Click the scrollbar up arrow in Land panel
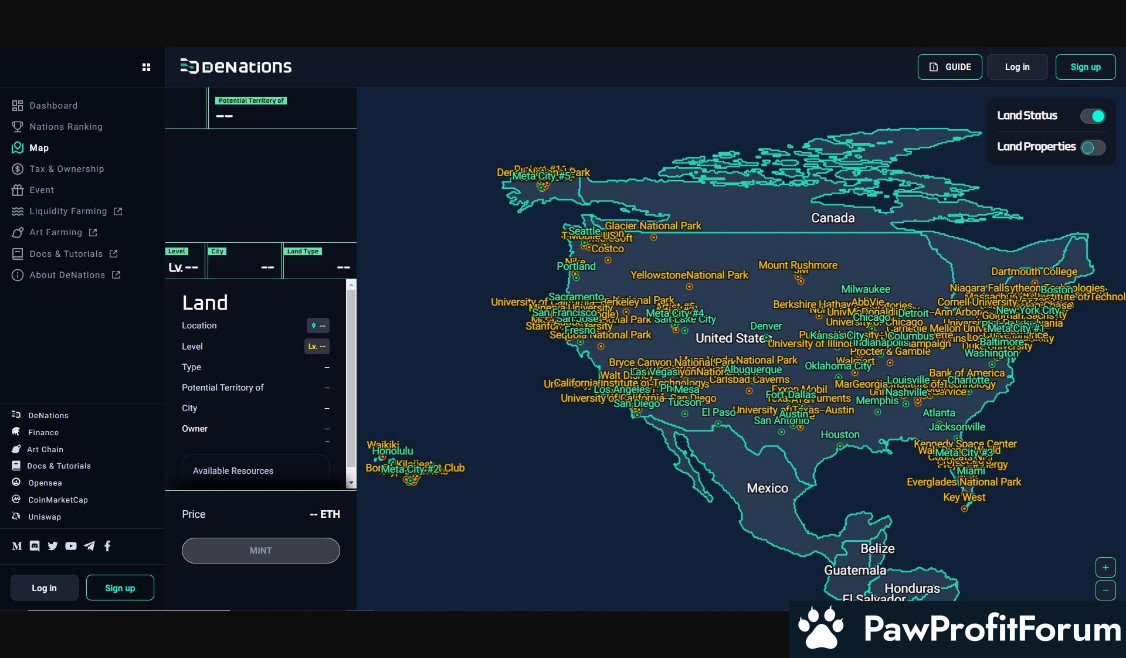The width and height of the screenshot is (1126, 658). [x=351, y=285]
